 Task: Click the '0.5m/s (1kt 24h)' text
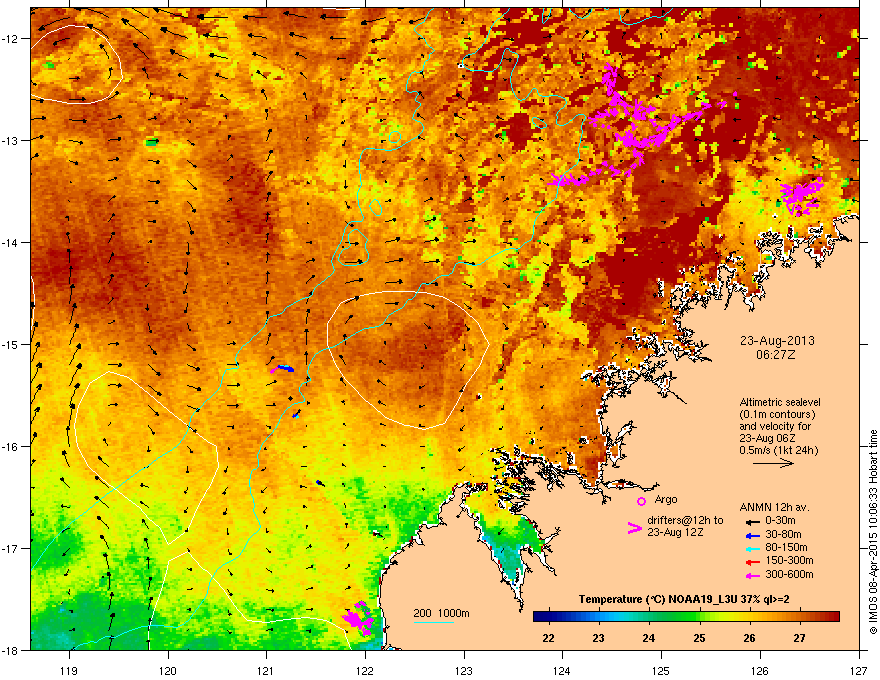[x=778, y=451]
